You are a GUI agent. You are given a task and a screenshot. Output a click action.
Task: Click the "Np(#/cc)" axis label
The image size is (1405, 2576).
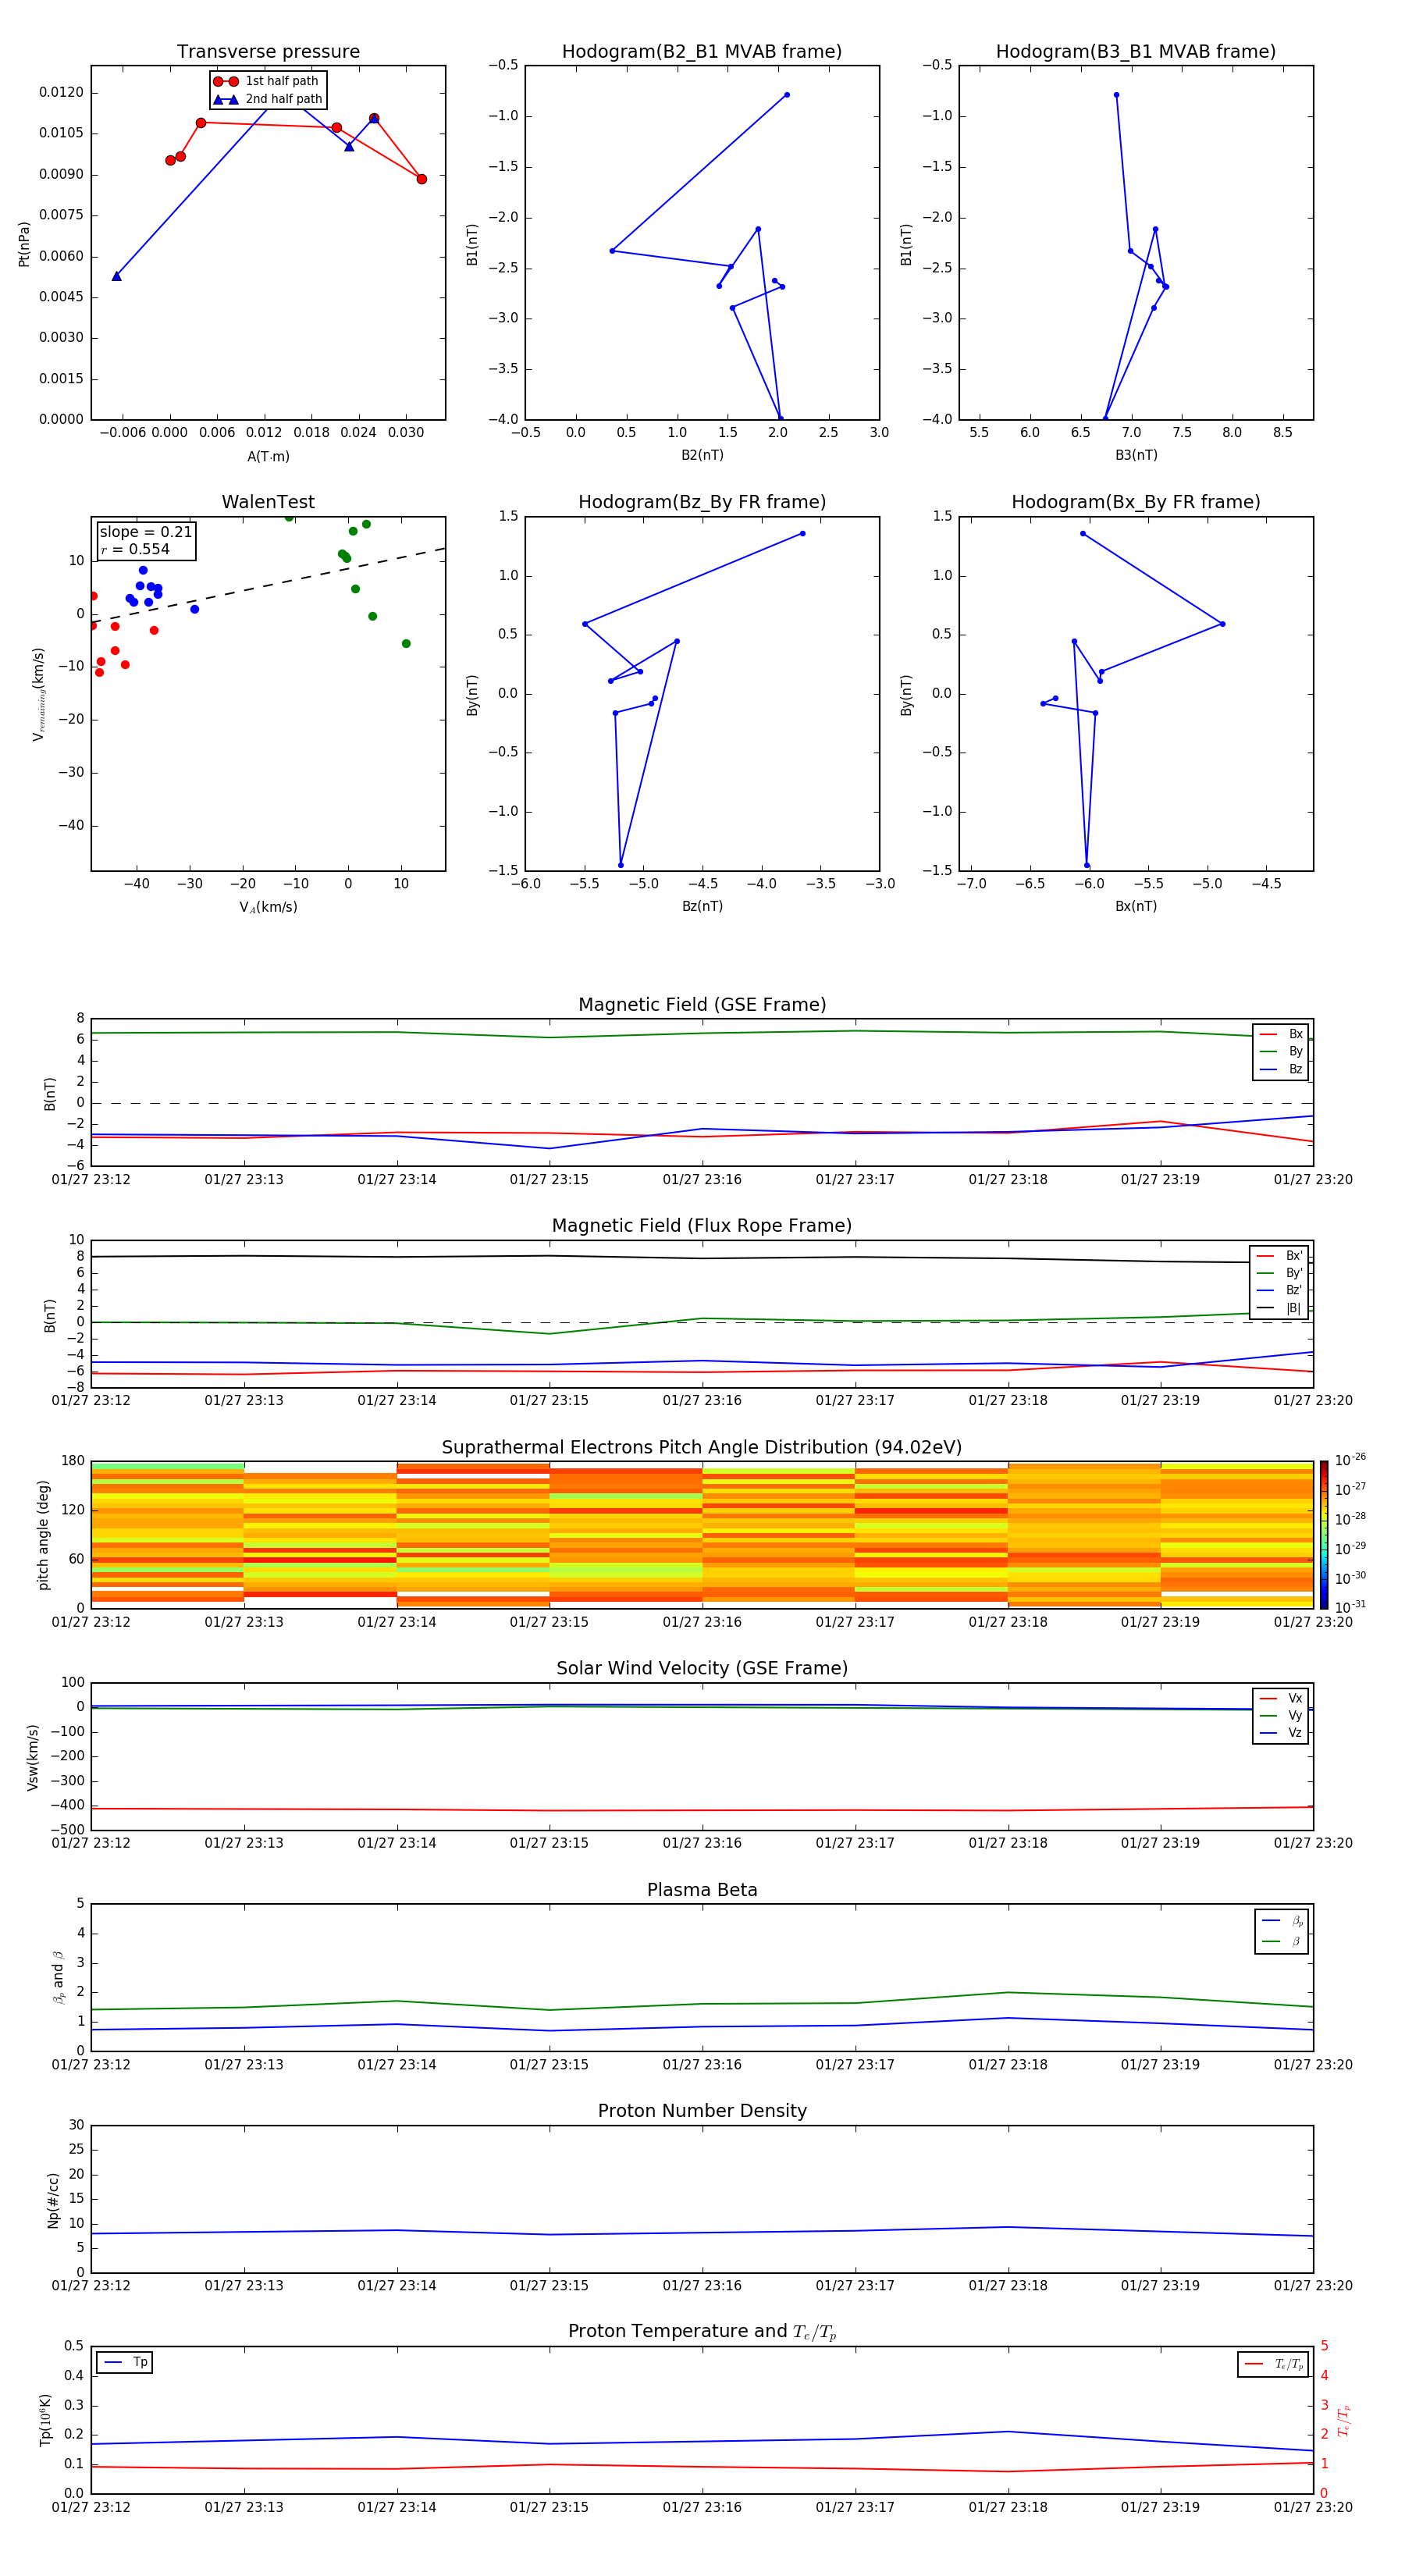[x=53, y=2199]
